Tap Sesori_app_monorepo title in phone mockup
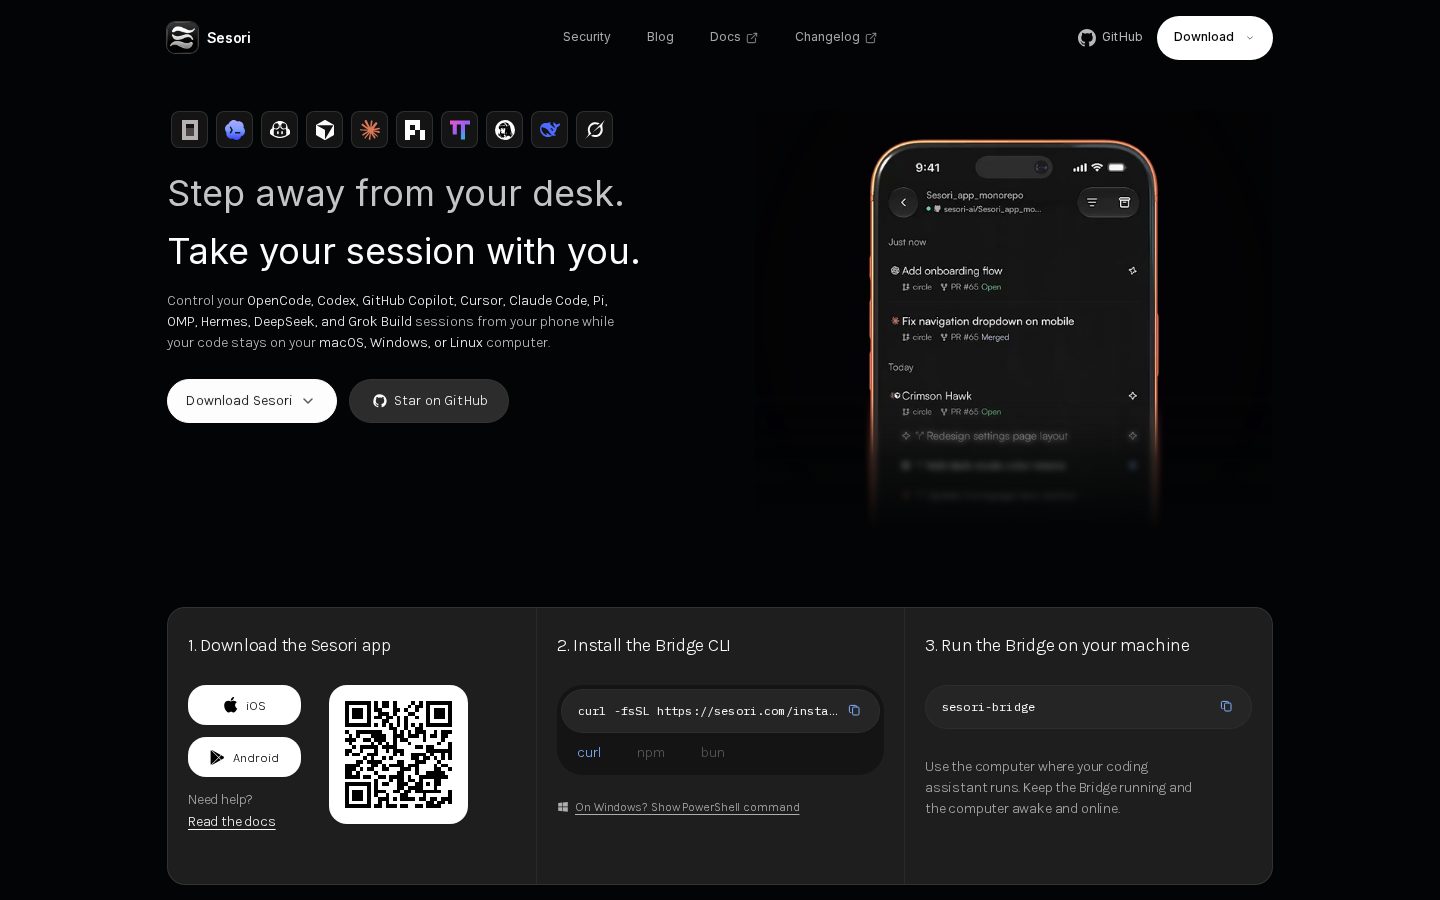Image resolution: width=1440 pixels, height=900 pixels. point(974,195)
